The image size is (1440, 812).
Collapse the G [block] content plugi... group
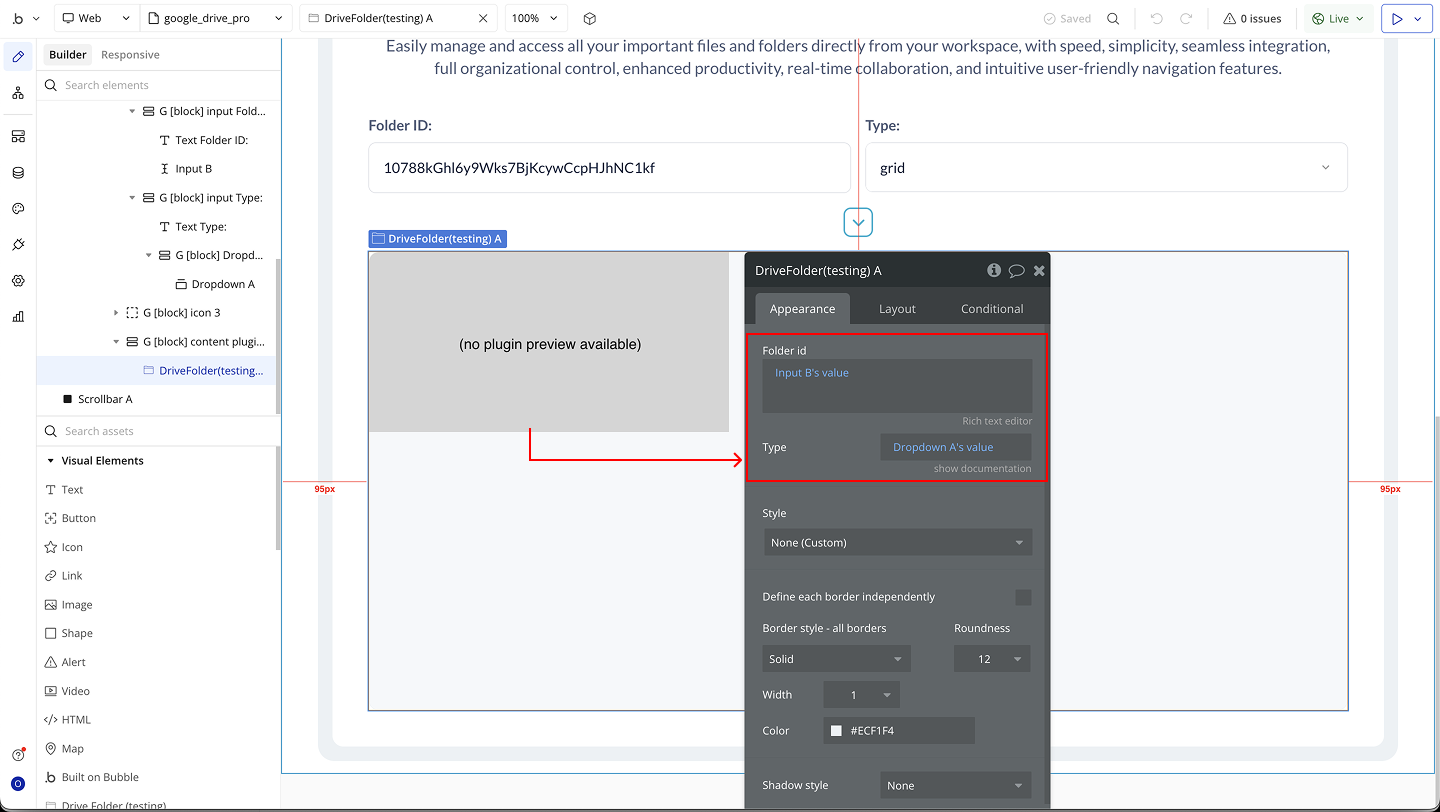pos(116,342)
